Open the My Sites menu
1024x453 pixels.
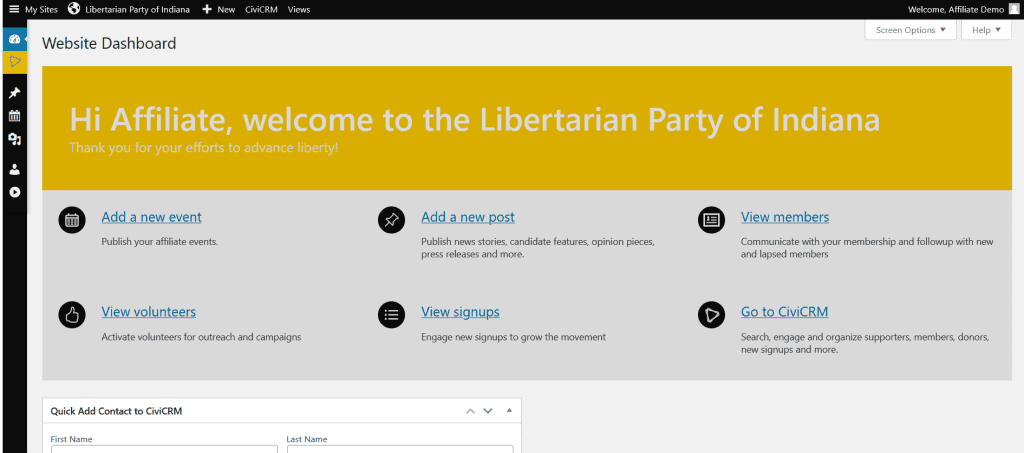coord(33,9)
